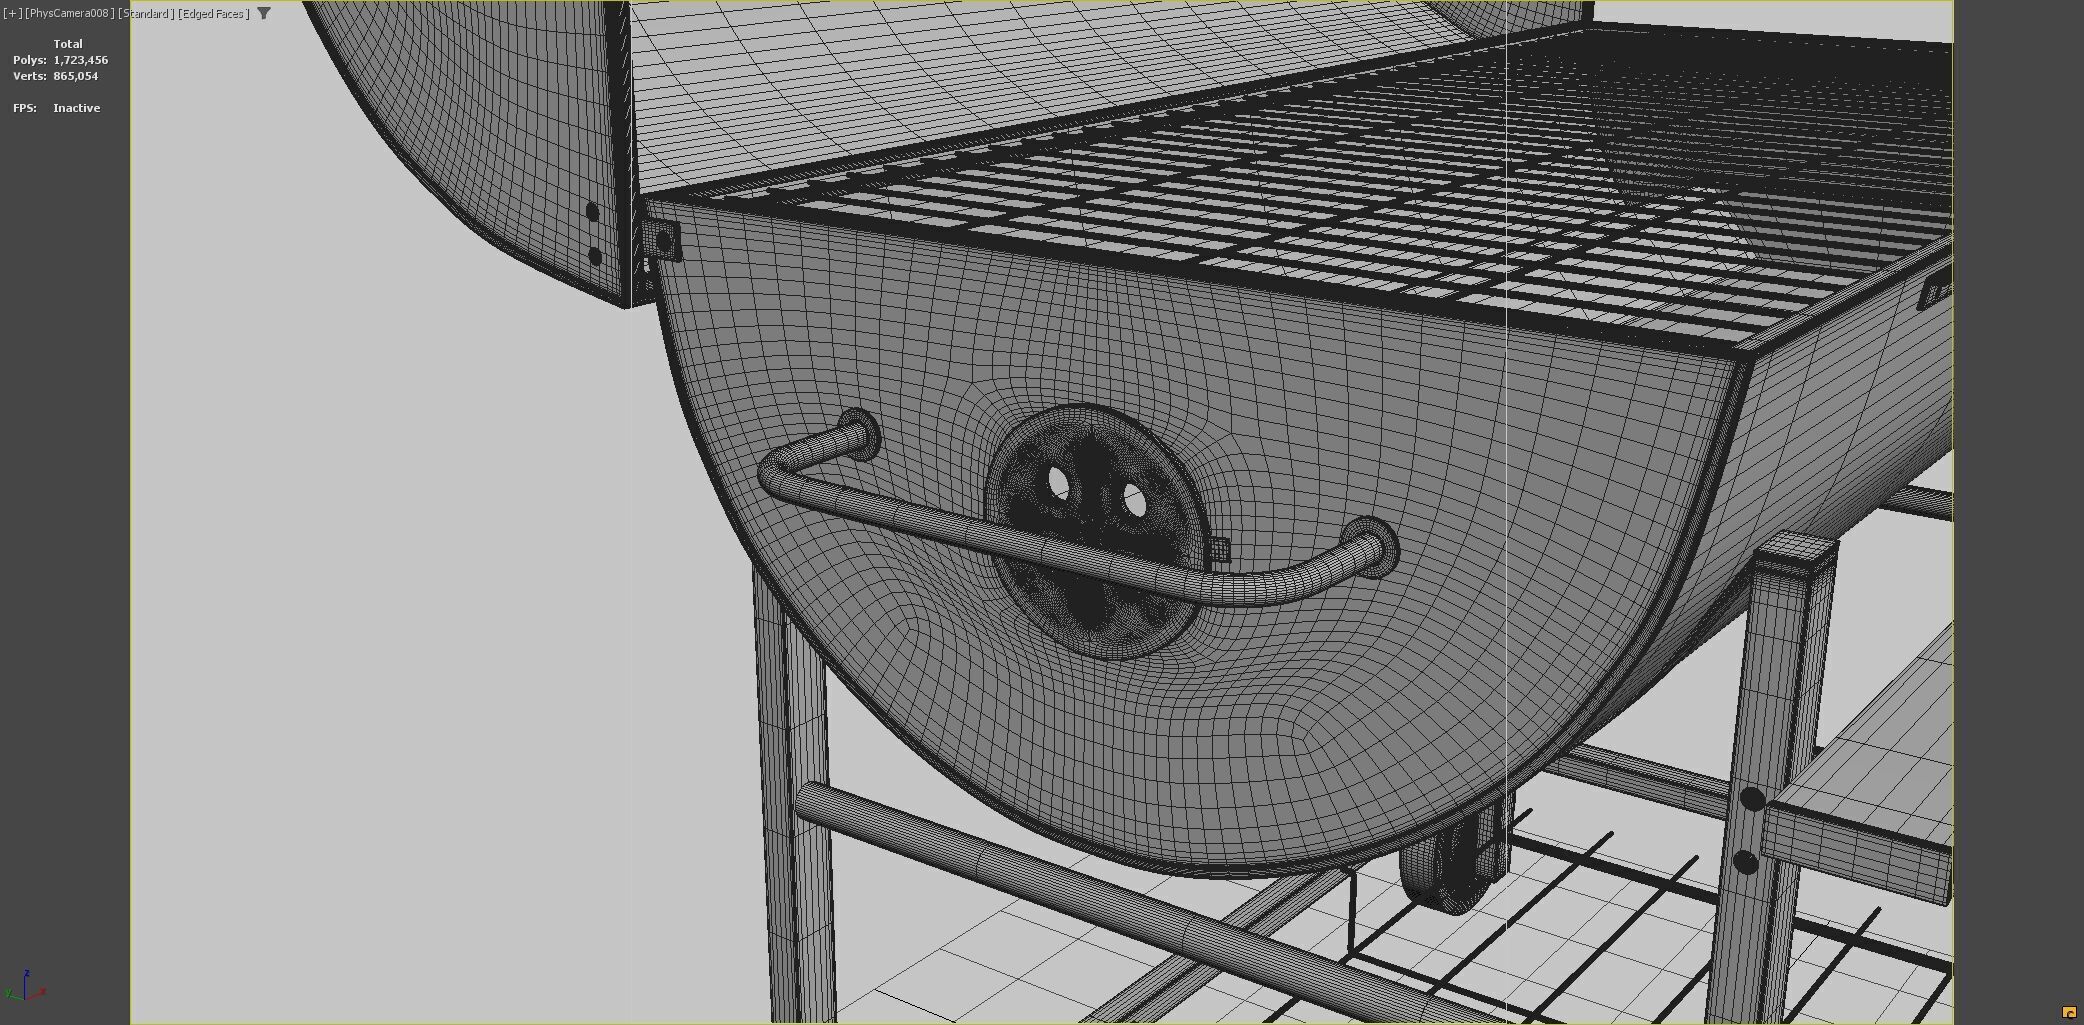Open the PhysCamera008 point-of-view menu
The image size is (2084, 1025).
tap(70, 14)
